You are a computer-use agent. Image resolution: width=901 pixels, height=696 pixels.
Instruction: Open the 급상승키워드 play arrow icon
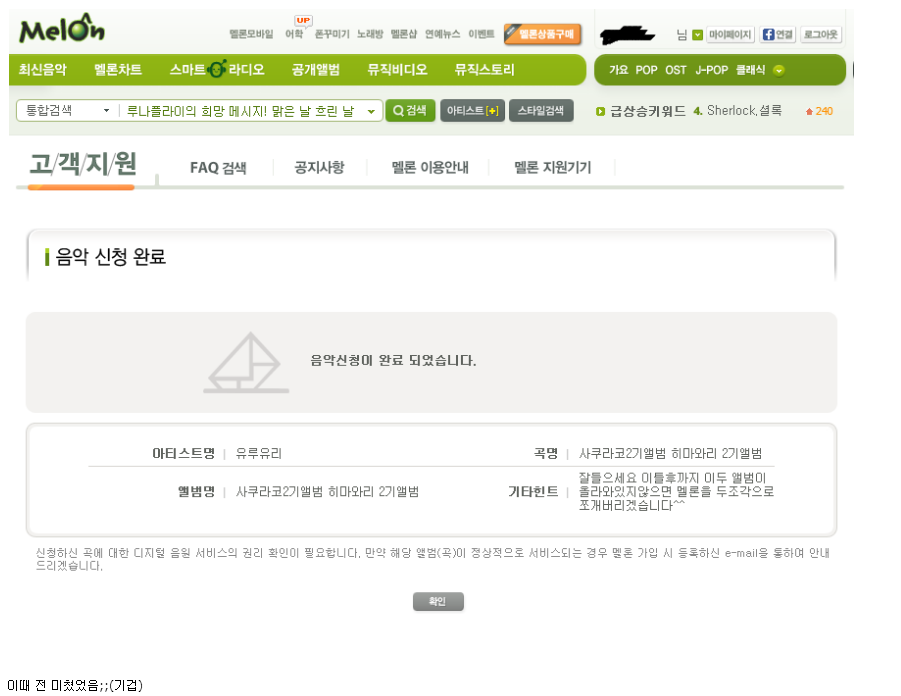pyautogui.click(x=600, y=111)
